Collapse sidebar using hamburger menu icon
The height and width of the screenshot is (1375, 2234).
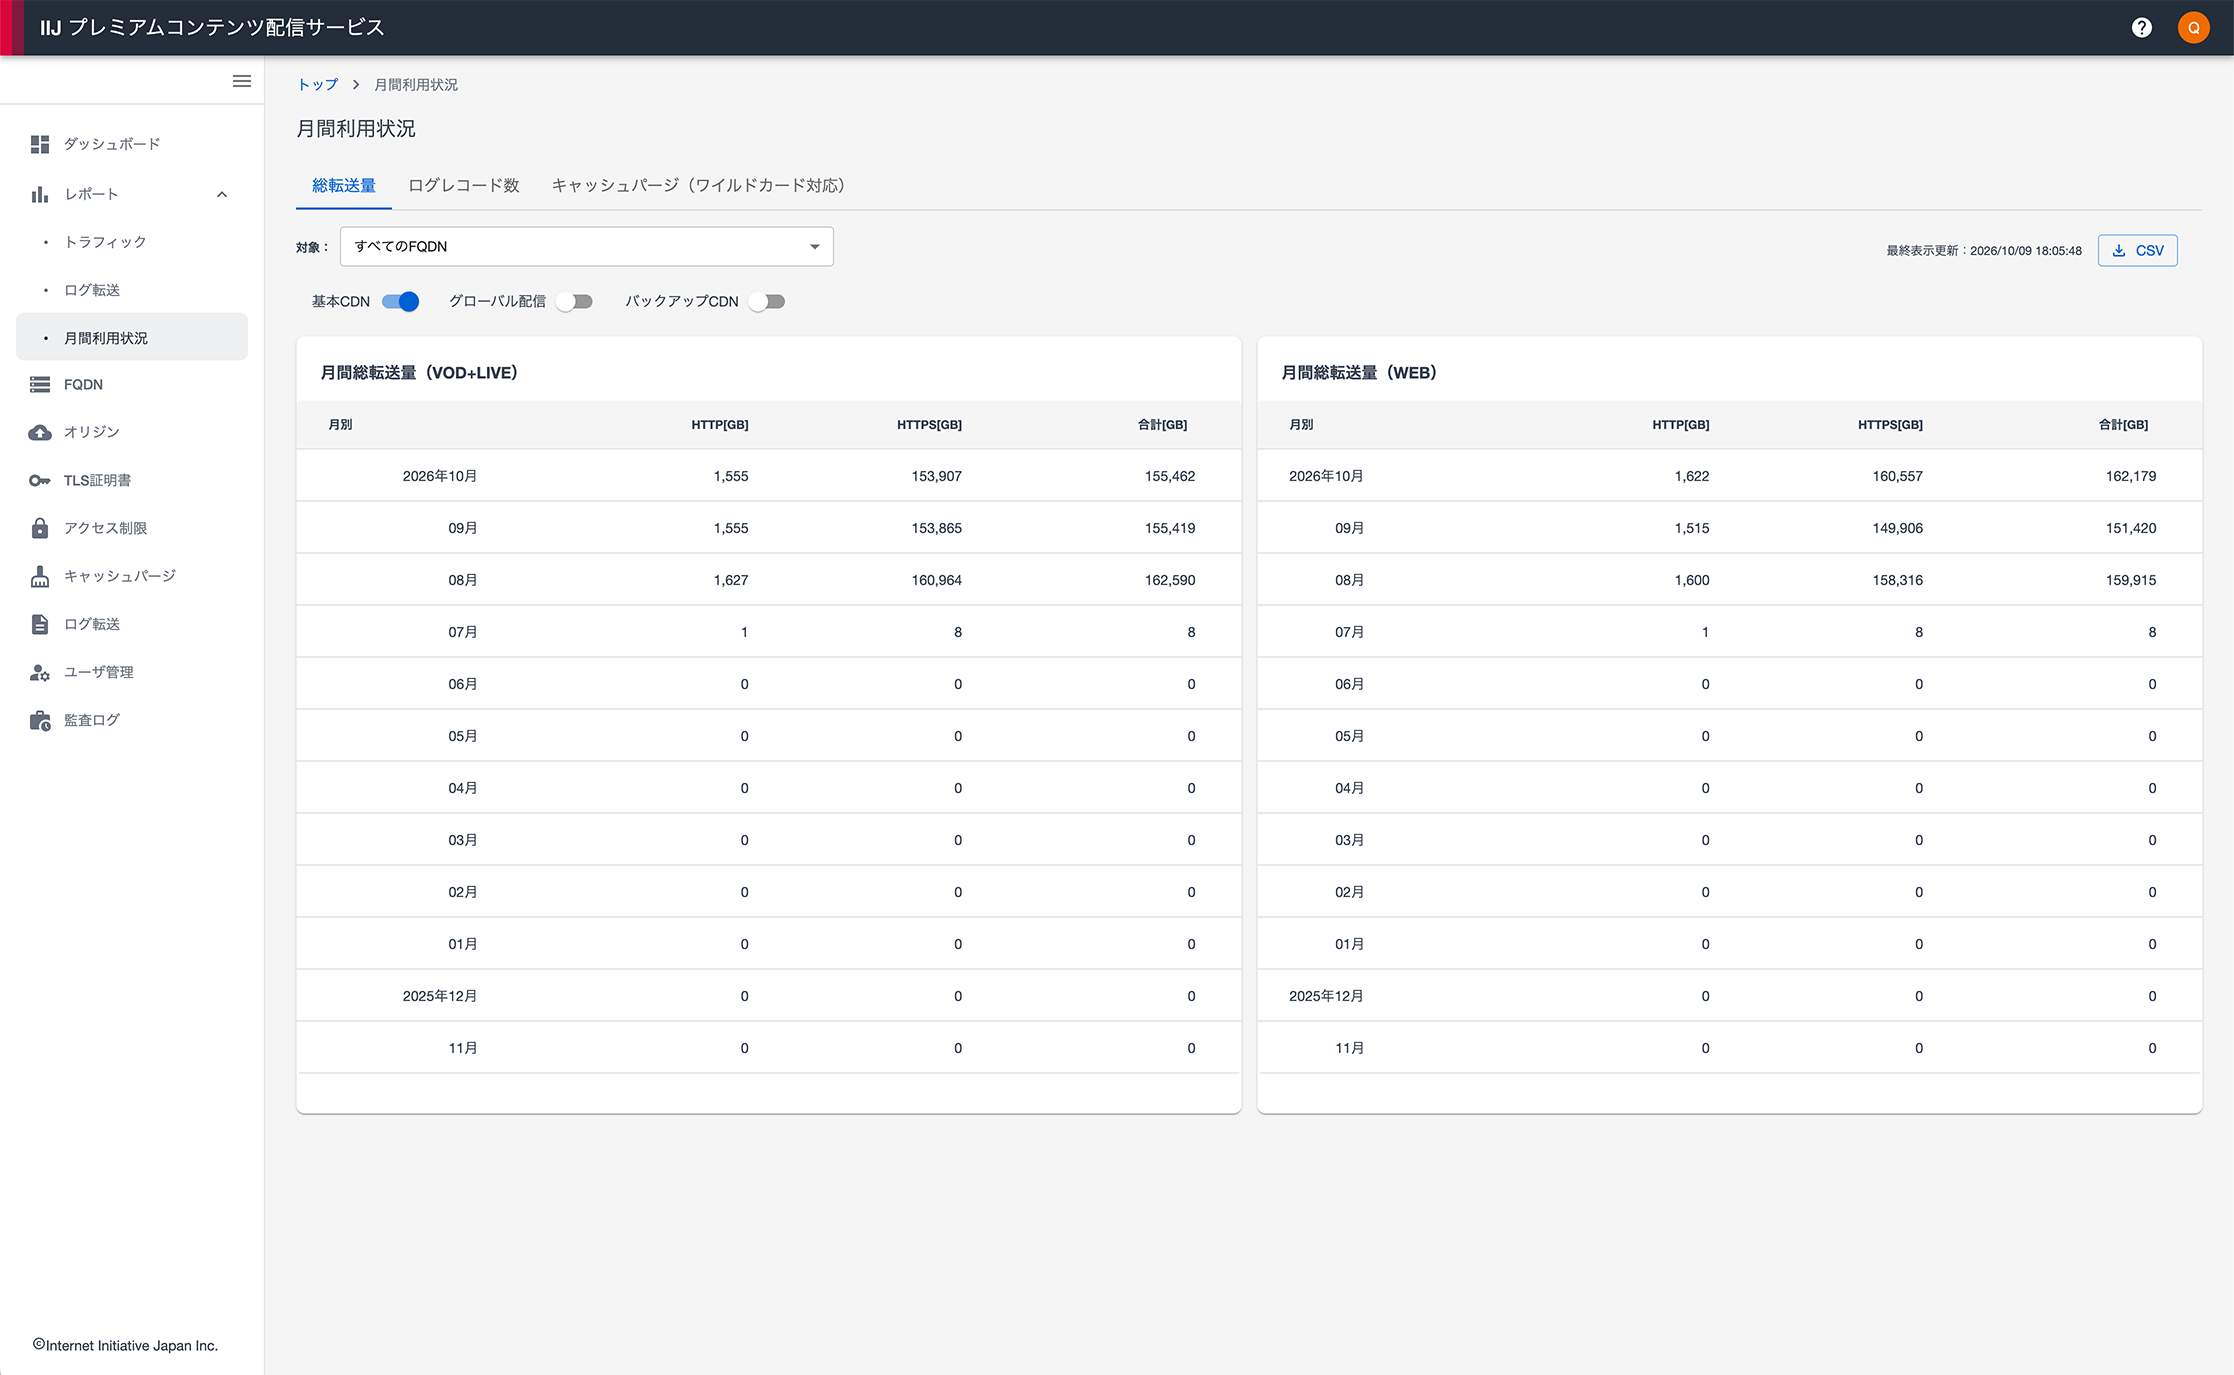coord(242,81)
